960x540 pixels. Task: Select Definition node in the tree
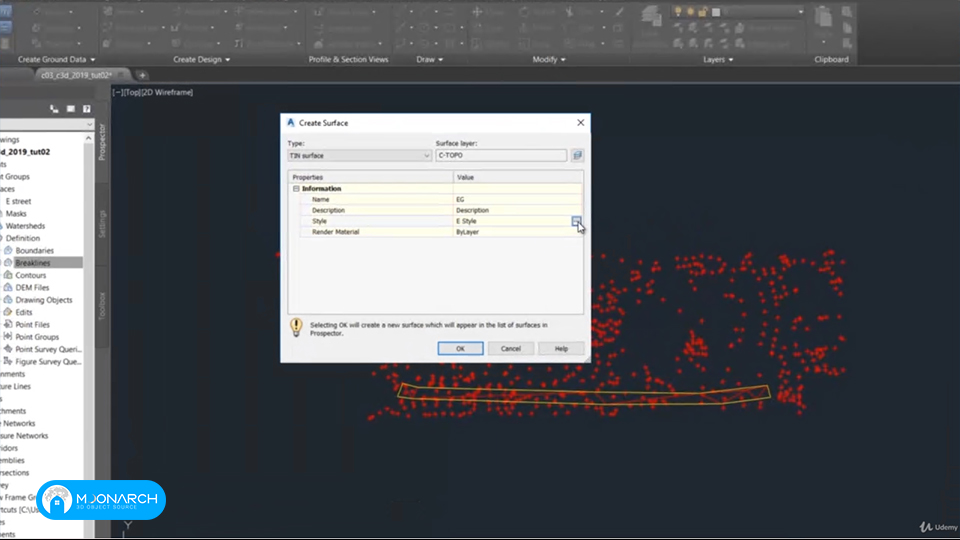(x=23, y=238)
